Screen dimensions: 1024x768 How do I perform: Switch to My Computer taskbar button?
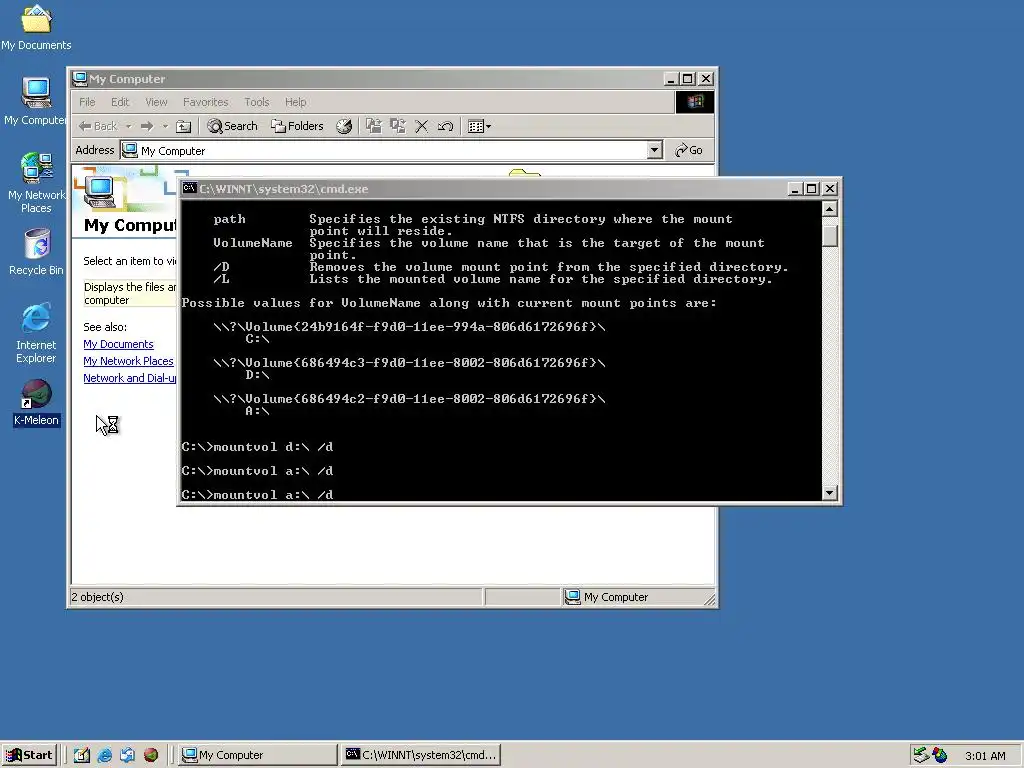[x=258, y=755]
